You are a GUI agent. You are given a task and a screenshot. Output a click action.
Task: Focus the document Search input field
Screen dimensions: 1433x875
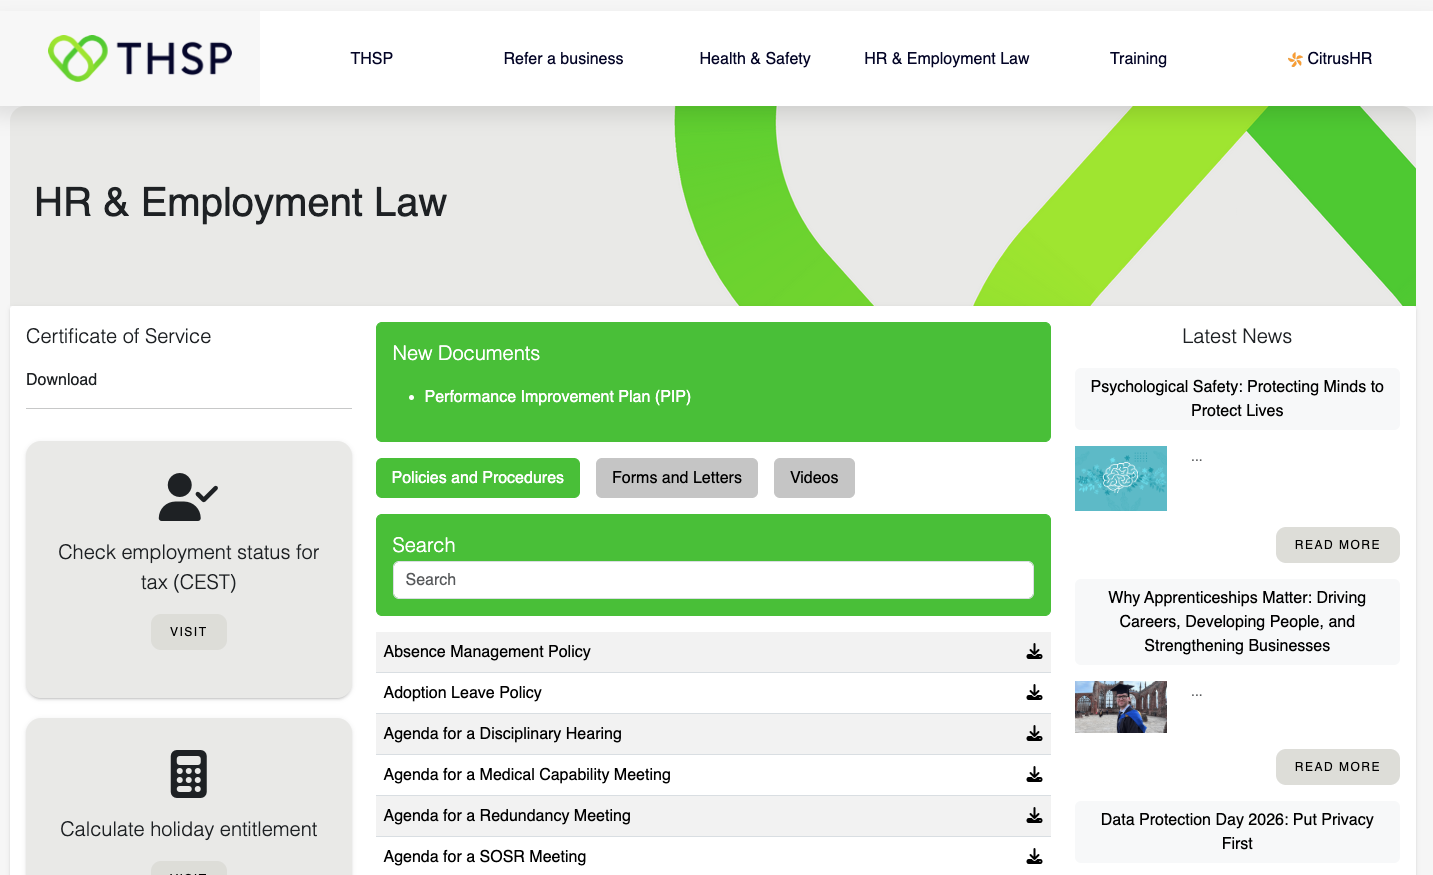pos(712,580)
